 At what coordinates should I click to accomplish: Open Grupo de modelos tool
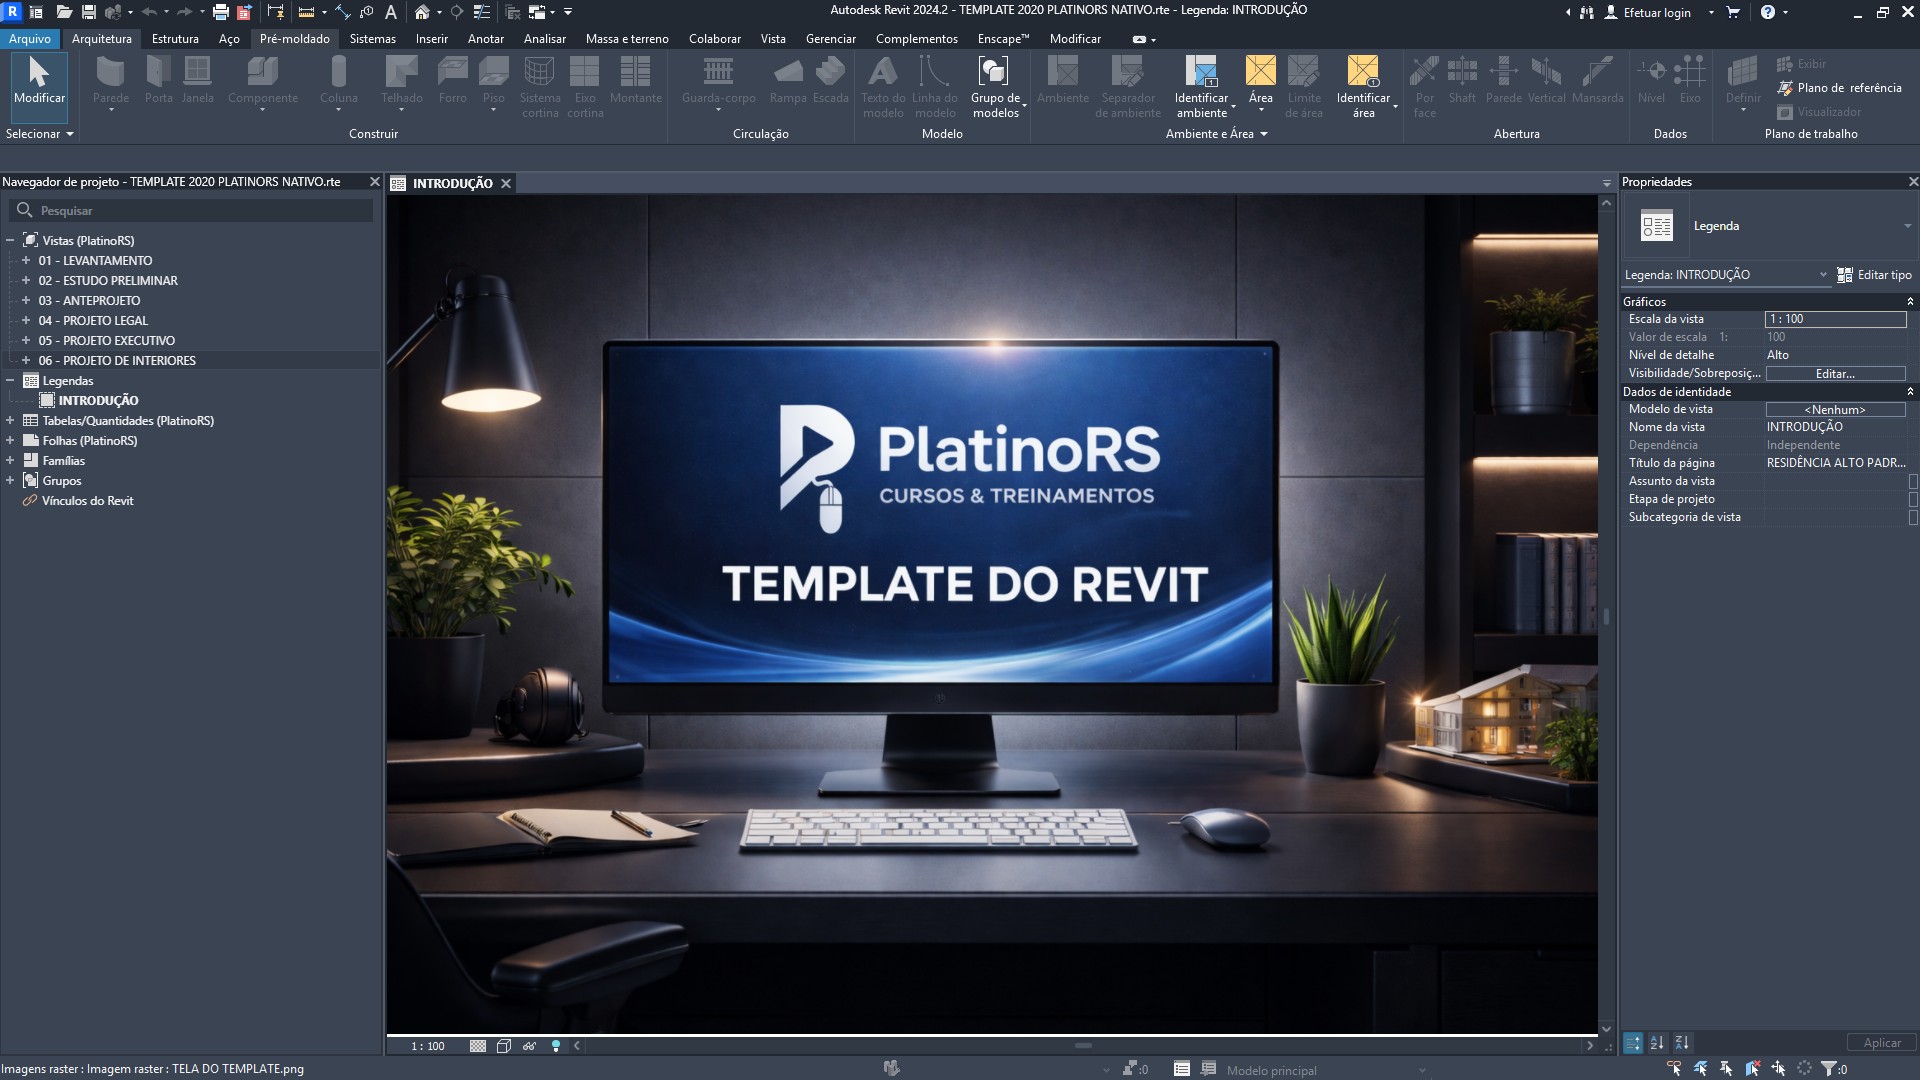tap(994, 86)
